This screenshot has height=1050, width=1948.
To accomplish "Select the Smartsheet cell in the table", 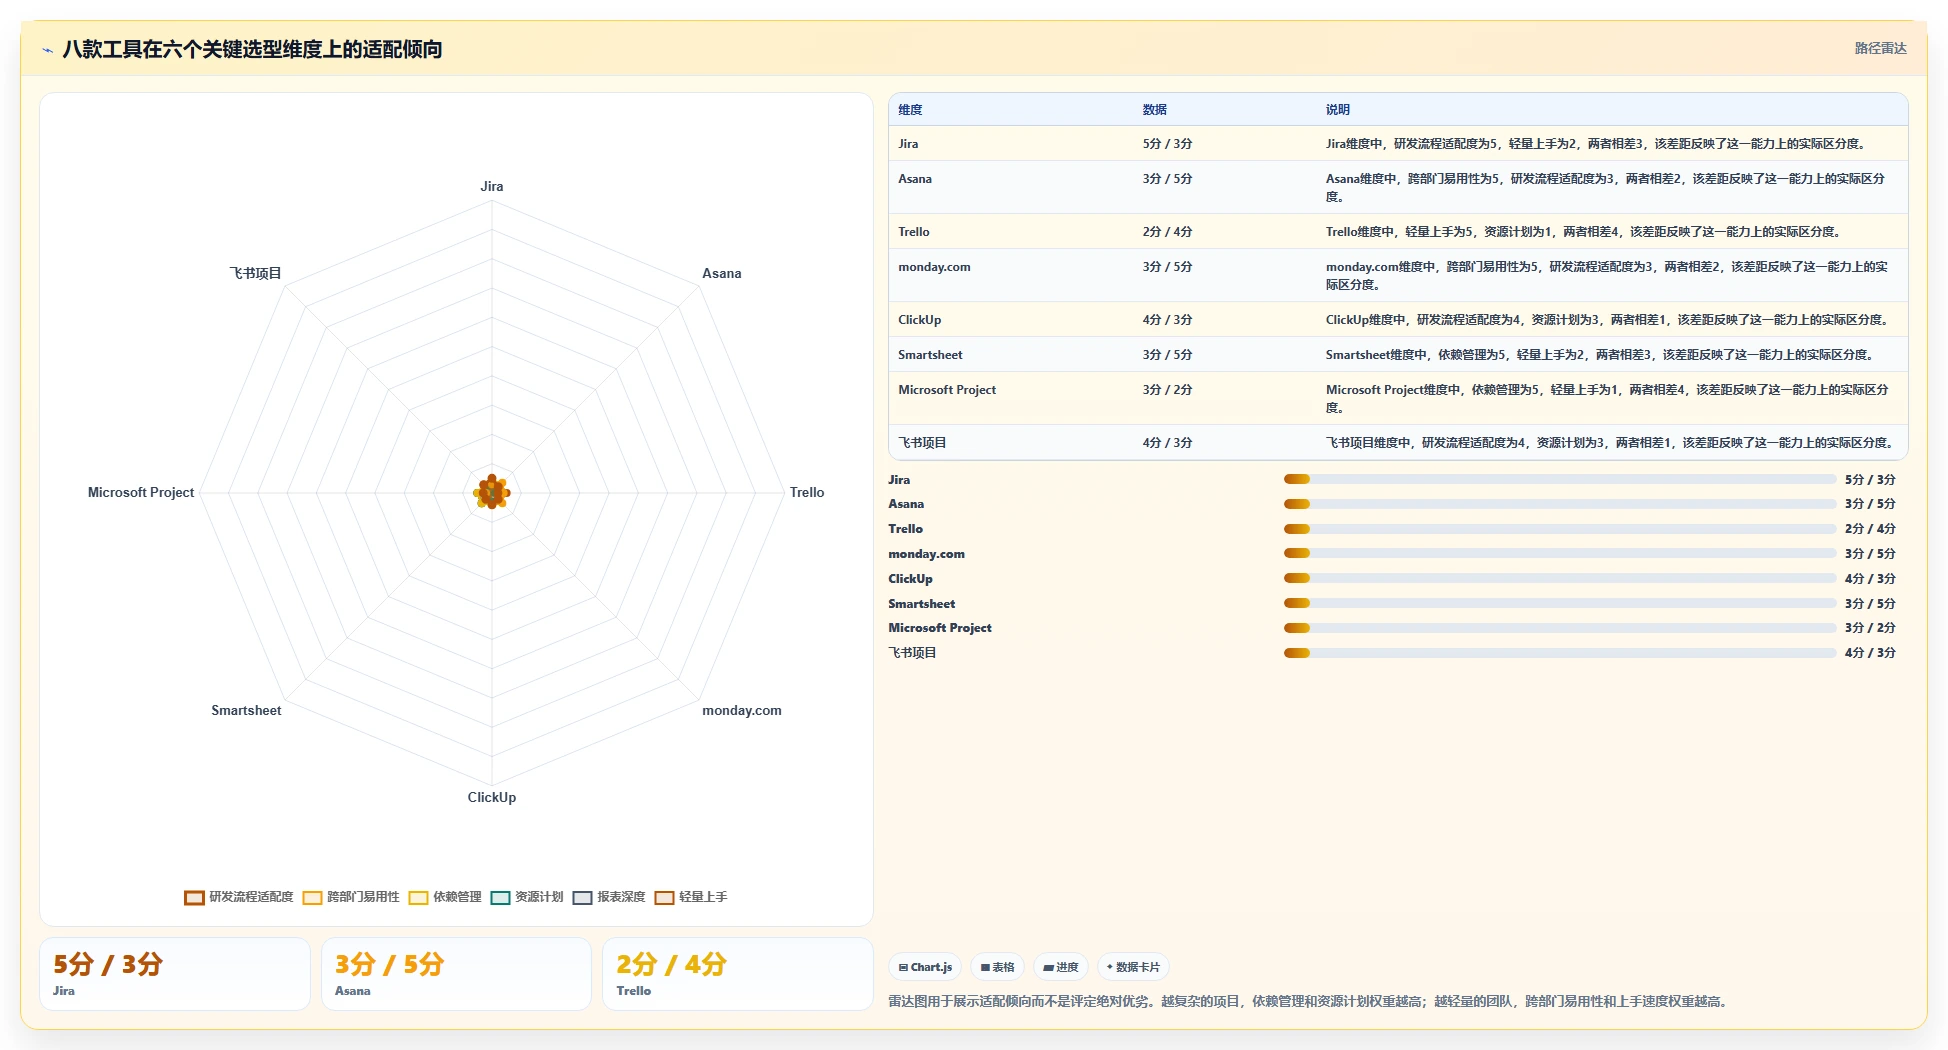I will (930, 355).
